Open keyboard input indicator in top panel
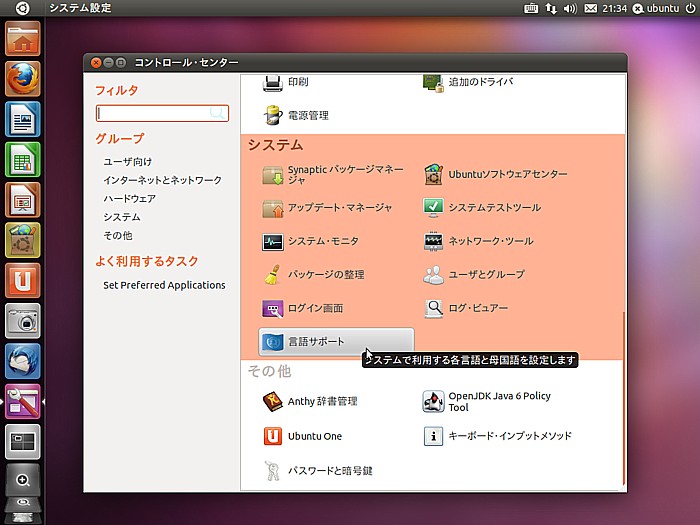This screenshot has width=700, height=525. point(530,8)
